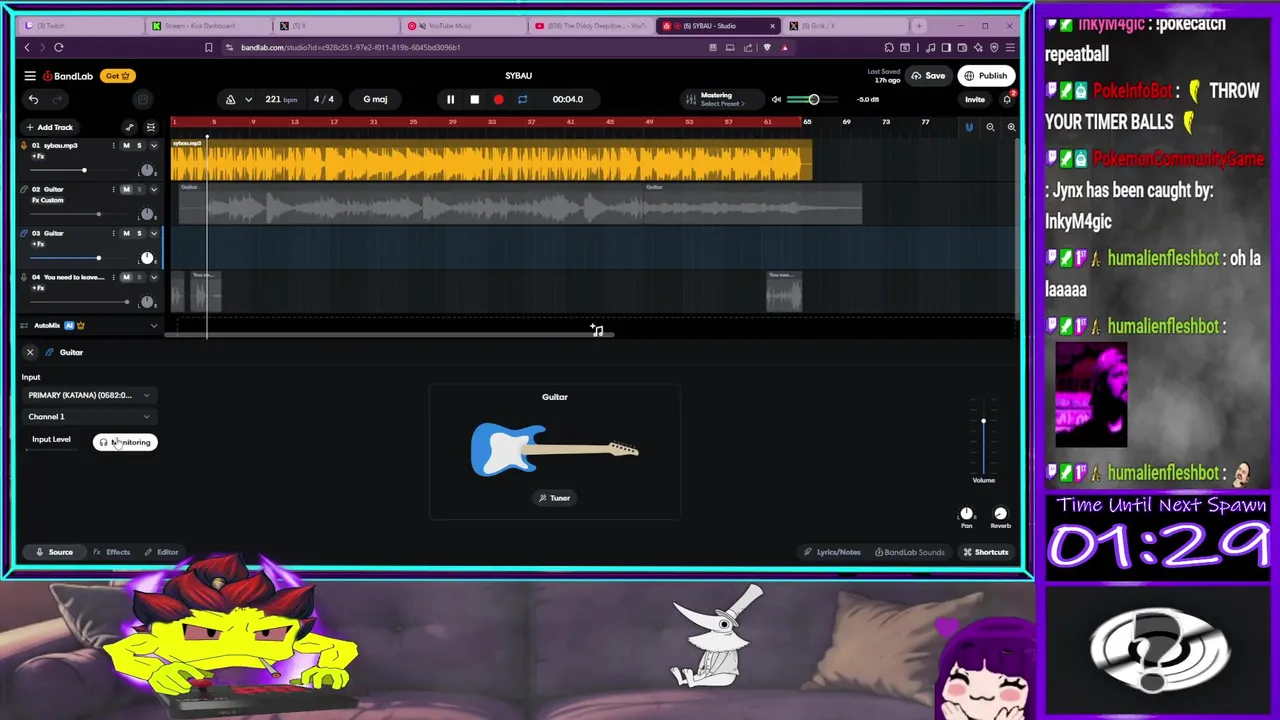
Task: Mute the master output speaker icon
Action: click(776, 99)
